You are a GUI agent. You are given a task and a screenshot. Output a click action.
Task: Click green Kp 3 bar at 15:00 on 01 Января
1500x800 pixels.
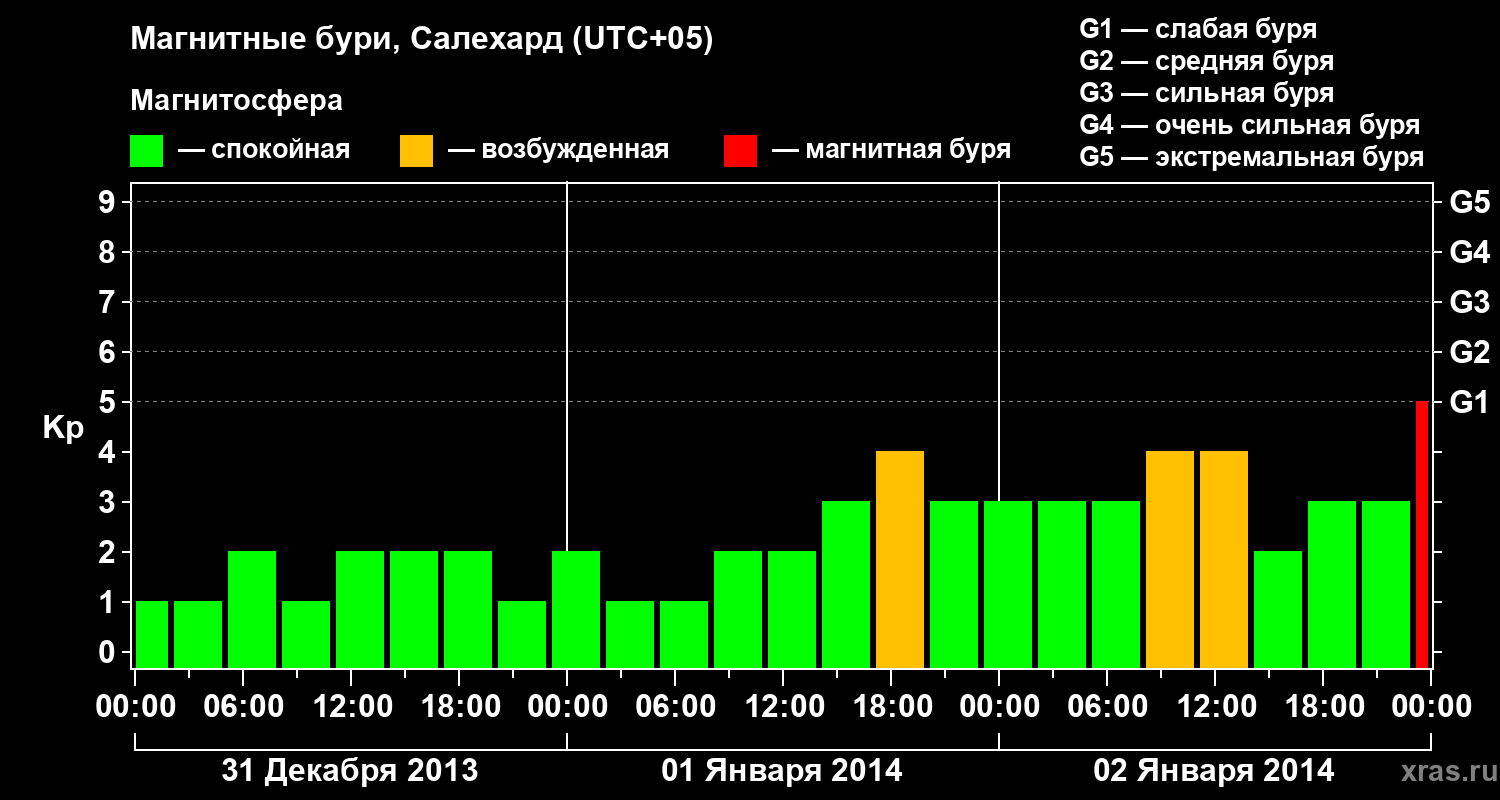click(x=846, y=585)
